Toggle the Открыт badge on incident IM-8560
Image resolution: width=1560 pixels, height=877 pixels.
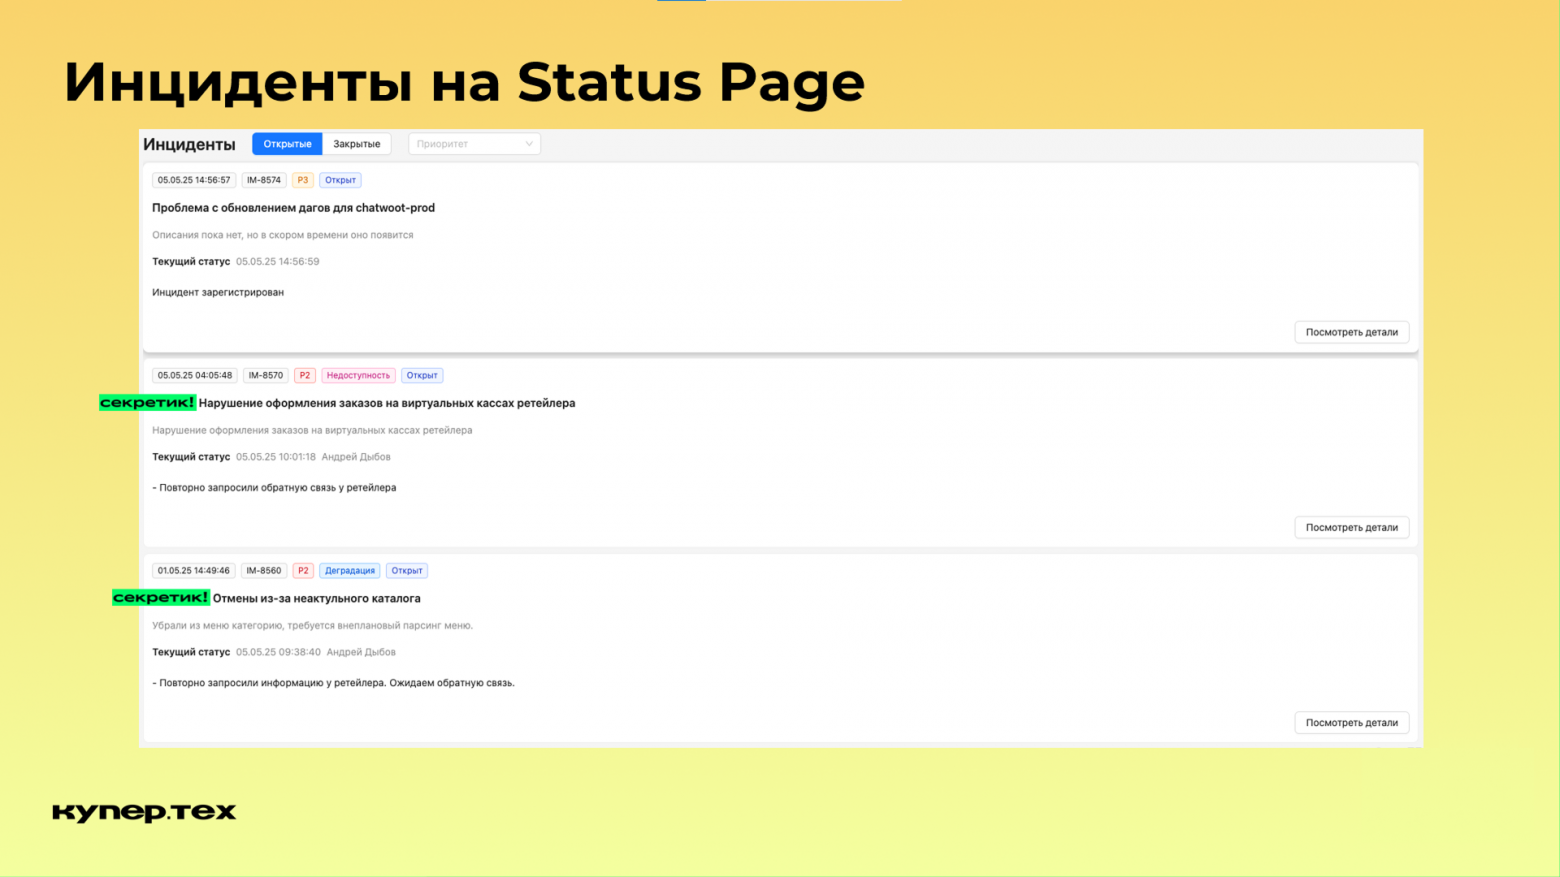click(407, 570)
